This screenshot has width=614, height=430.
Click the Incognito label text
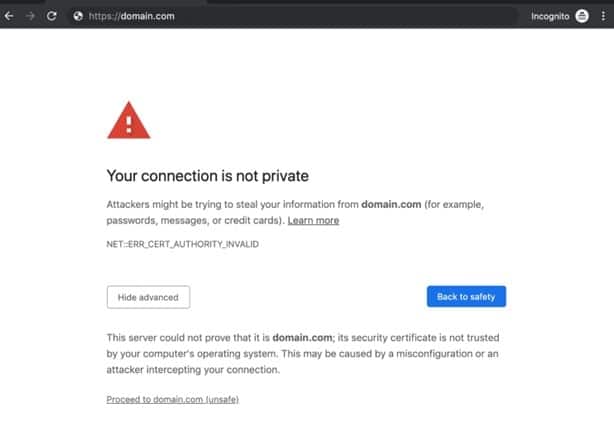(549, 16)
